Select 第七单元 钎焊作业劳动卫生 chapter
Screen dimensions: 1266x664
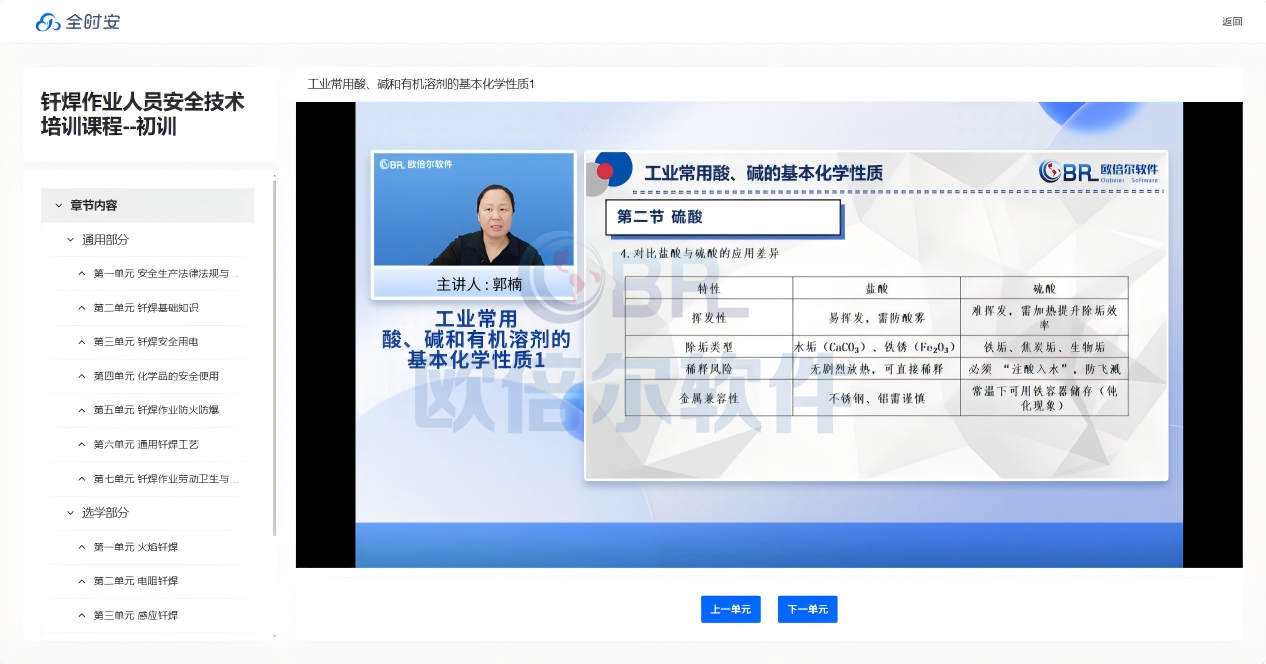coord(166,479)
